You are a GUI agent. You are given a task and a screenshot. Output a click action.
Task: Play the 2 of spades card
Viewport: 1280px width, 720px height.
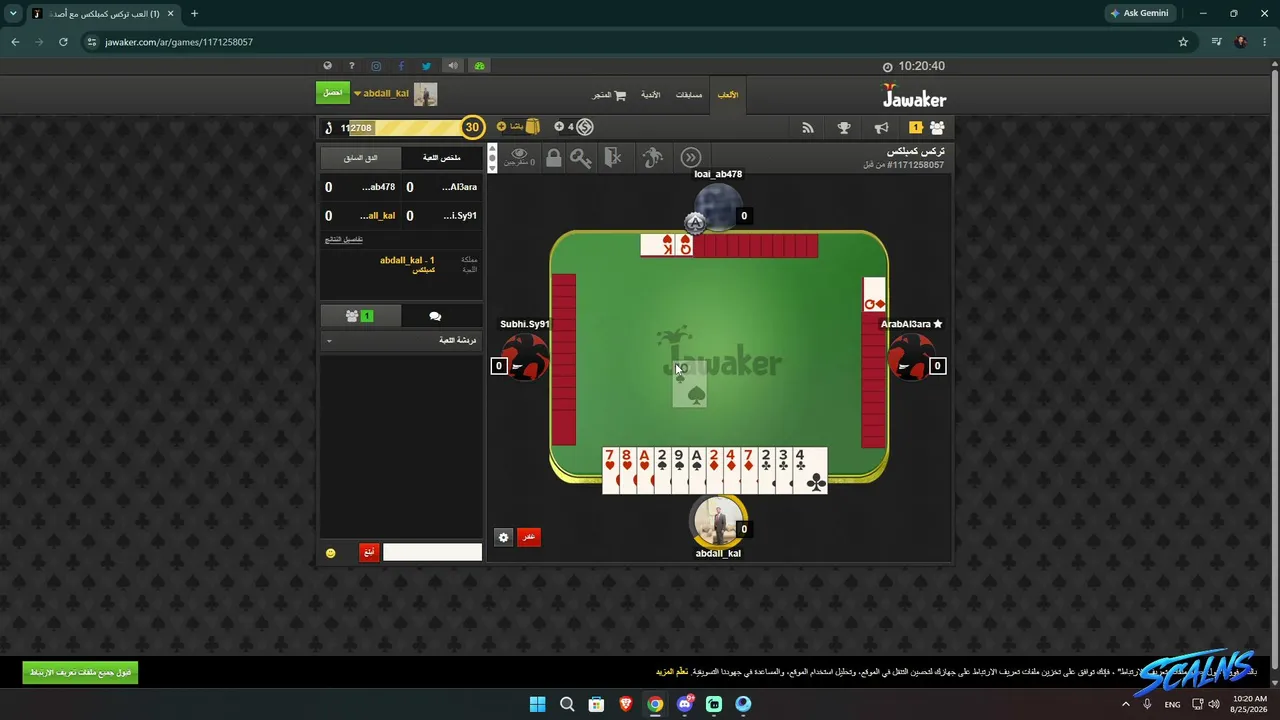tap(662, 470)
